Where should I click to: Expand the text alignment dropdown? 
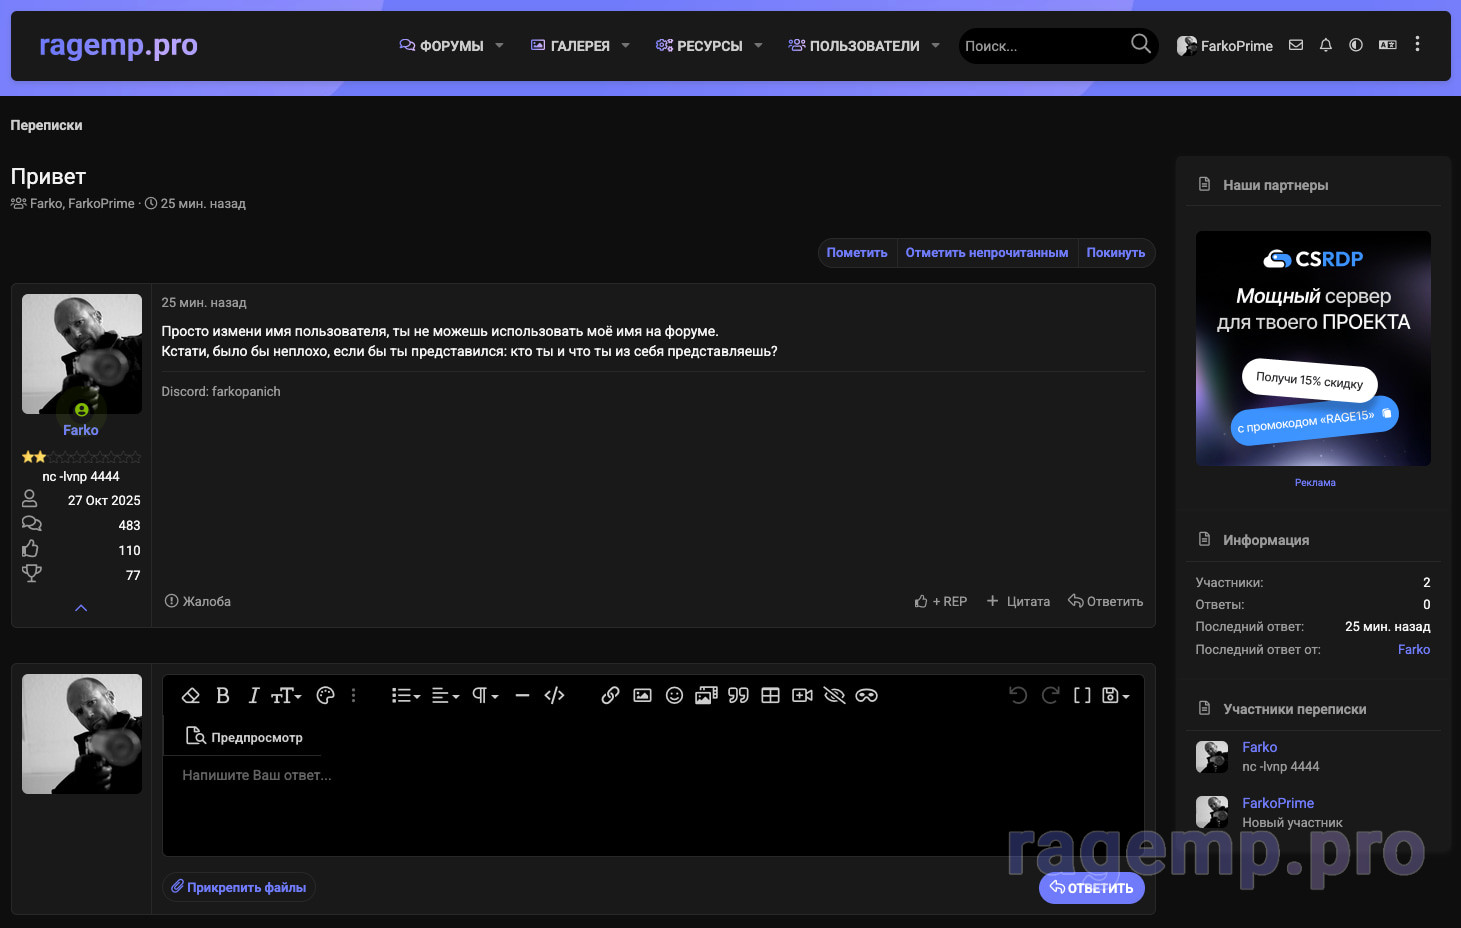pyautogui.click(x=445, y=695)
